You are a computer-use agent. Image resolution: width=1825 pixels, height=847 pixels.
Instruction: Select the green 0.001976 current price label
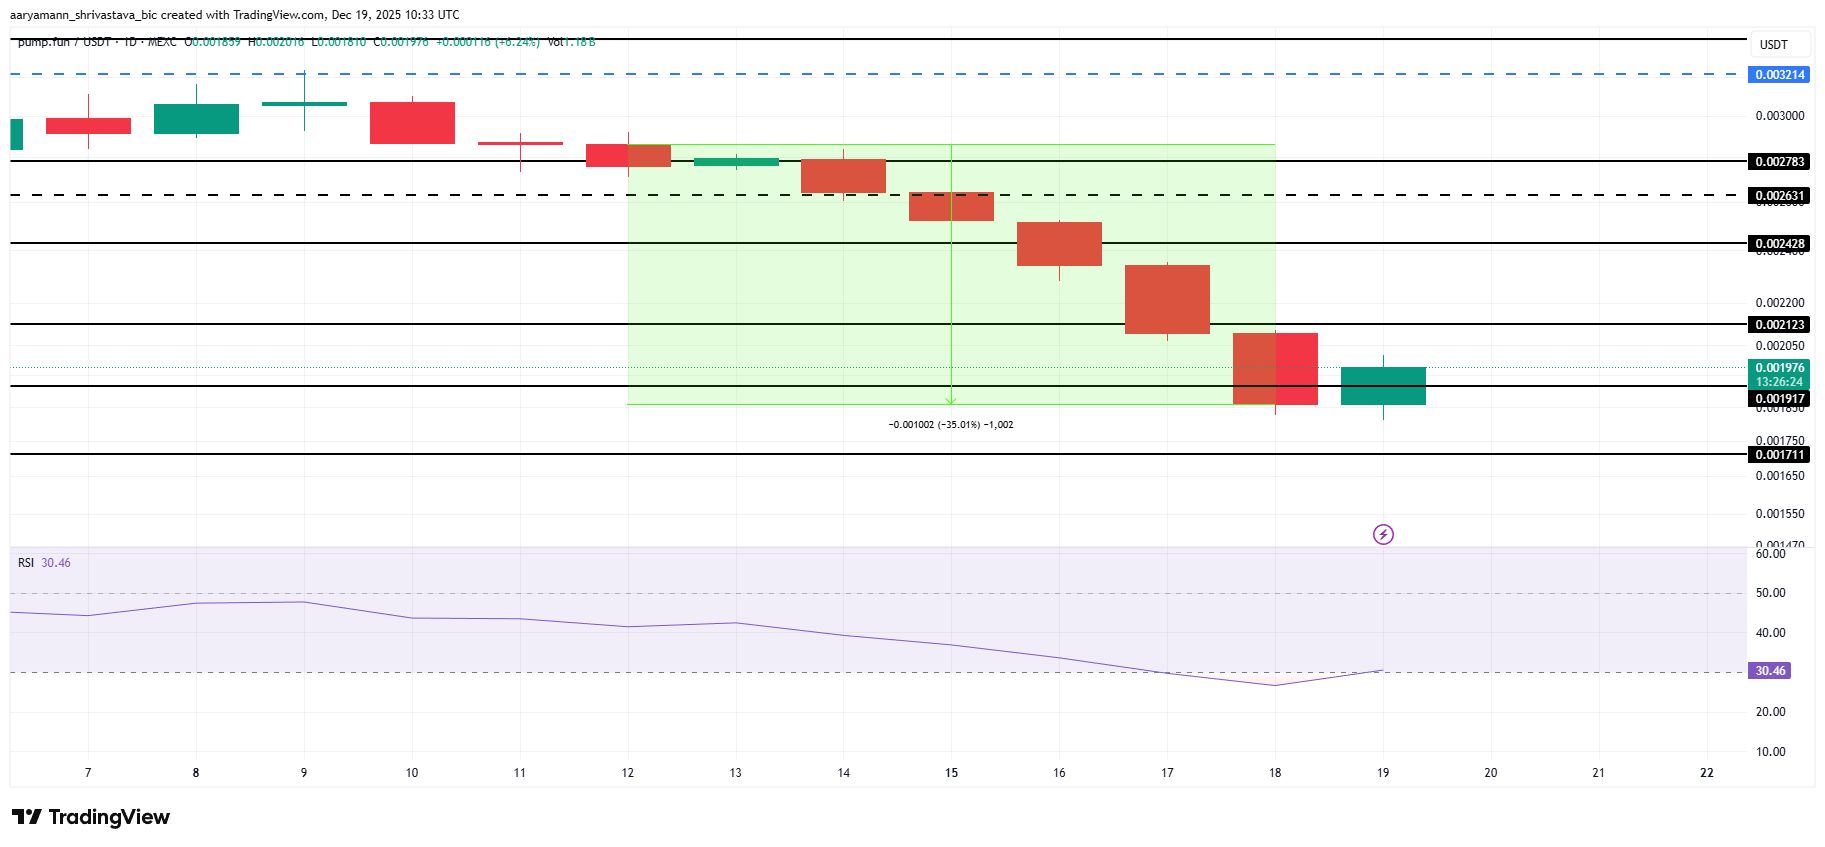pos(1780,368)
